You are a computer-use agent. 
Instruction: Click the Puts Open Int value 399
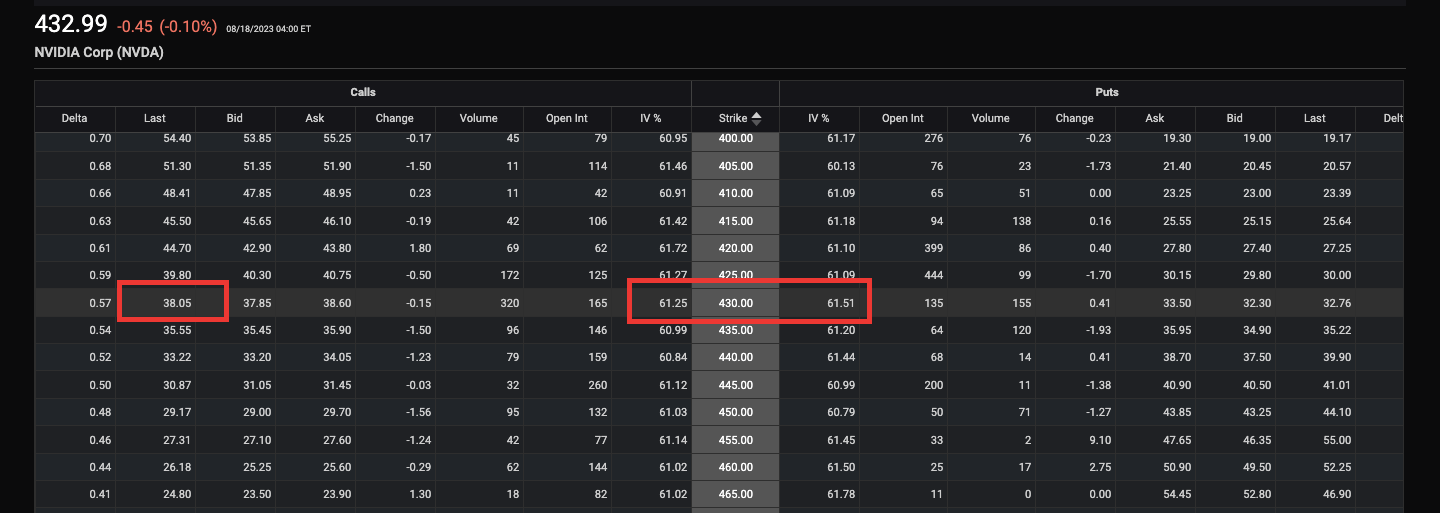(934, 248)
